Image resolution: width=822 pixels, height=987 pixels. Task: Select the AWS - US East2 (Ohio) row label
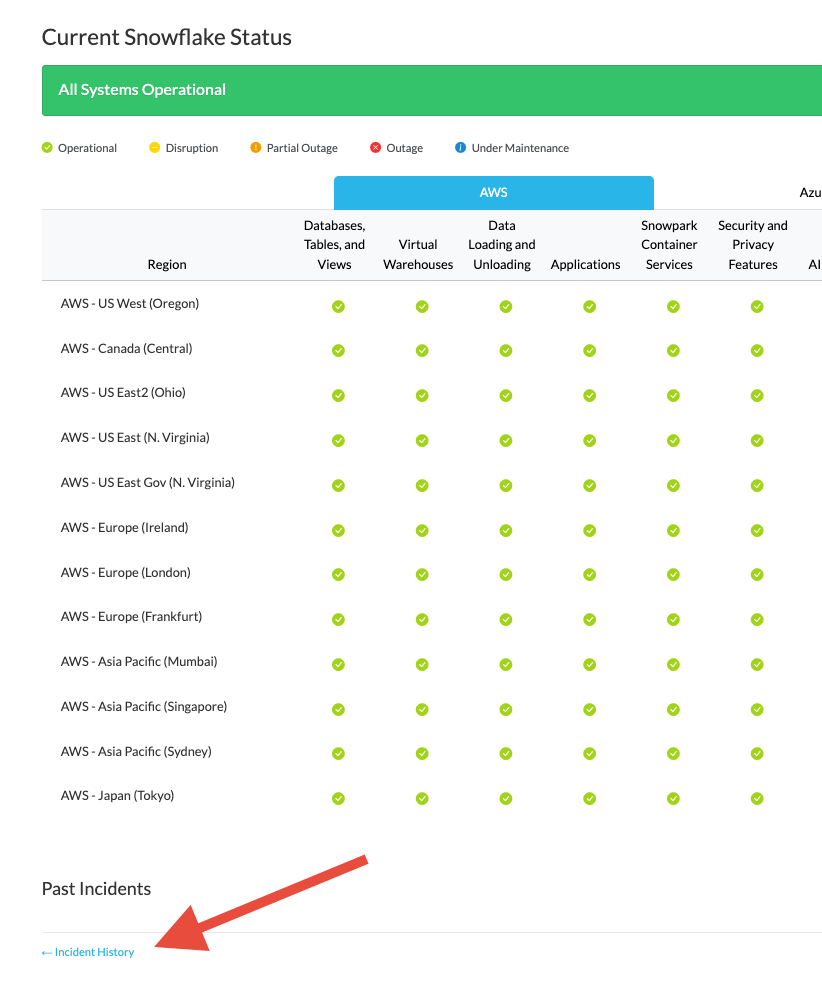tap(123, 392)
